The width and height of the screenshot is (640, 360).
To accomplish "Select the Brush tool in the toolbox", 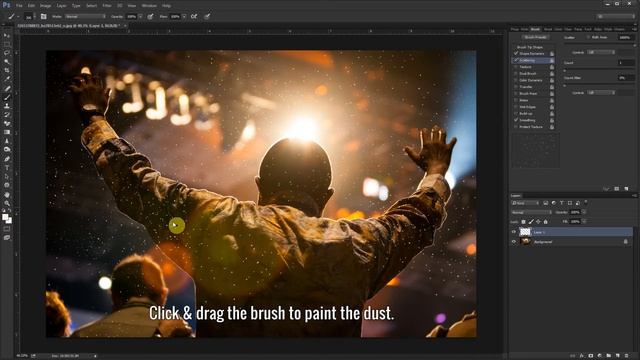I will (7, 97).
